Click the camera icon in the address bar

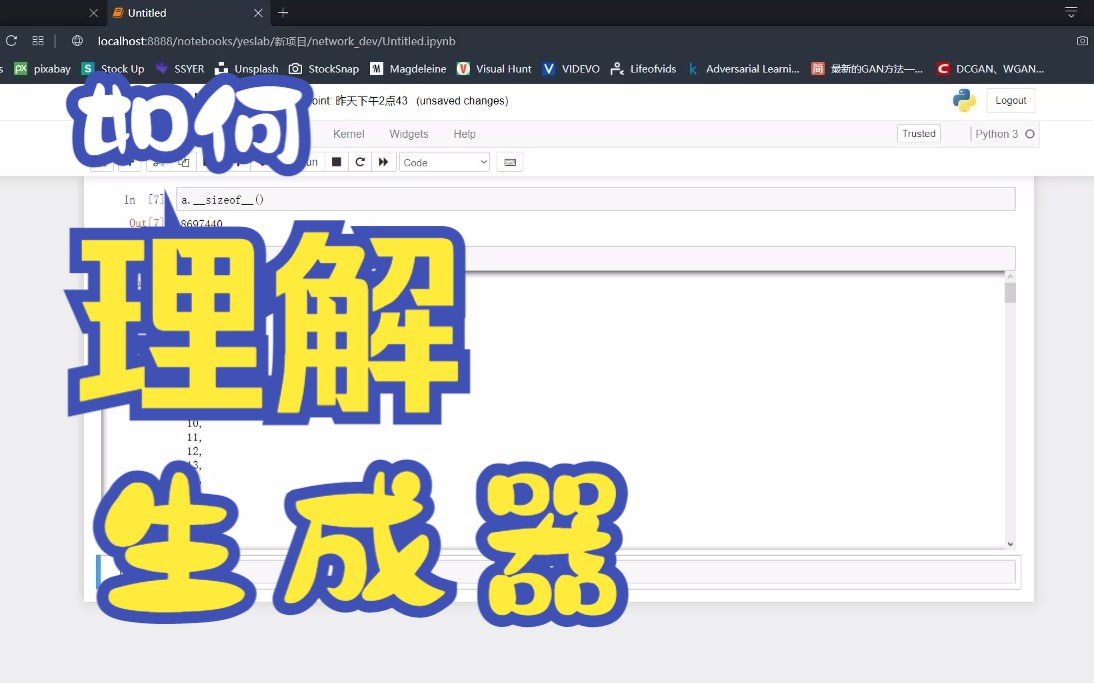click(1082, 41)
